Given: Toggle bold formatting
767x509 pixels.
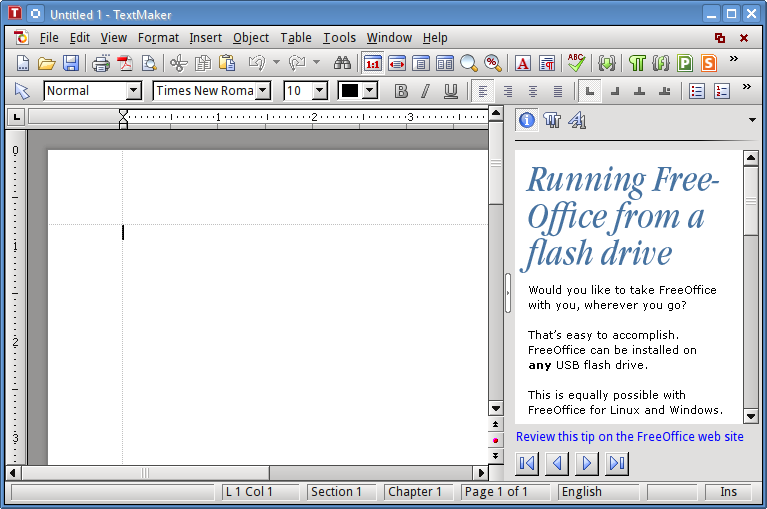Looking at the screenshot, I should click(401, 91).
